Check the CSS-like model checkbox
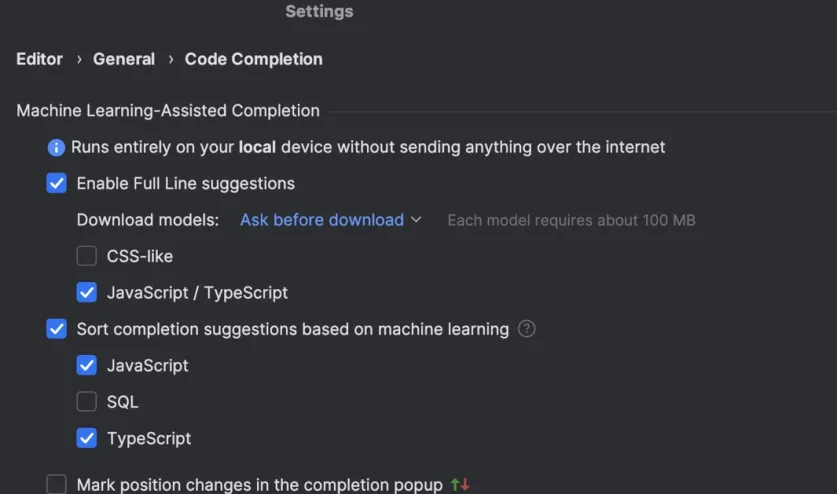This screenshot has width=837, height=494. pos(87,257)
